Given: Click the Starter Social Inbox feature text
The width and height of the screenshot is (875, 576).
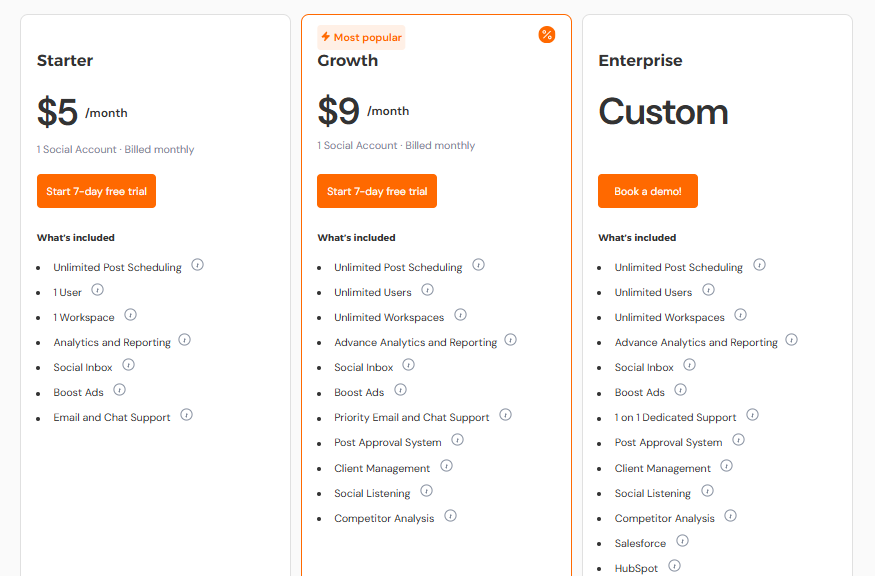Looking at the screenshot, I should point(83,368).
